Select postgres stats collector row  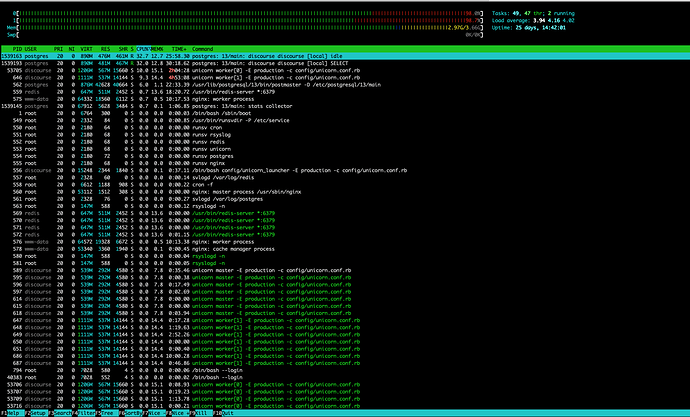pyautogui.click(x=345, y=106)
